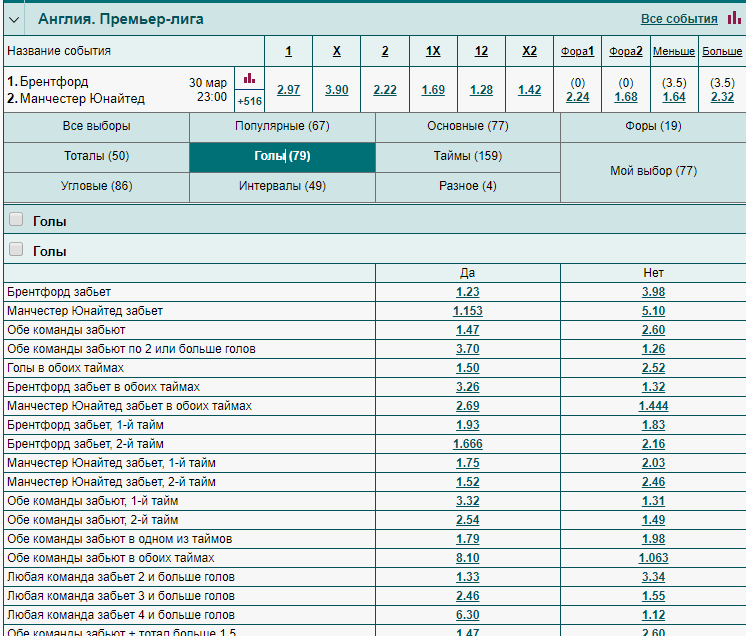Bet Нет 1.063 Обе забьют в обоих таймах
This screenshot has width=746, height=636.
tap(653, 558)
